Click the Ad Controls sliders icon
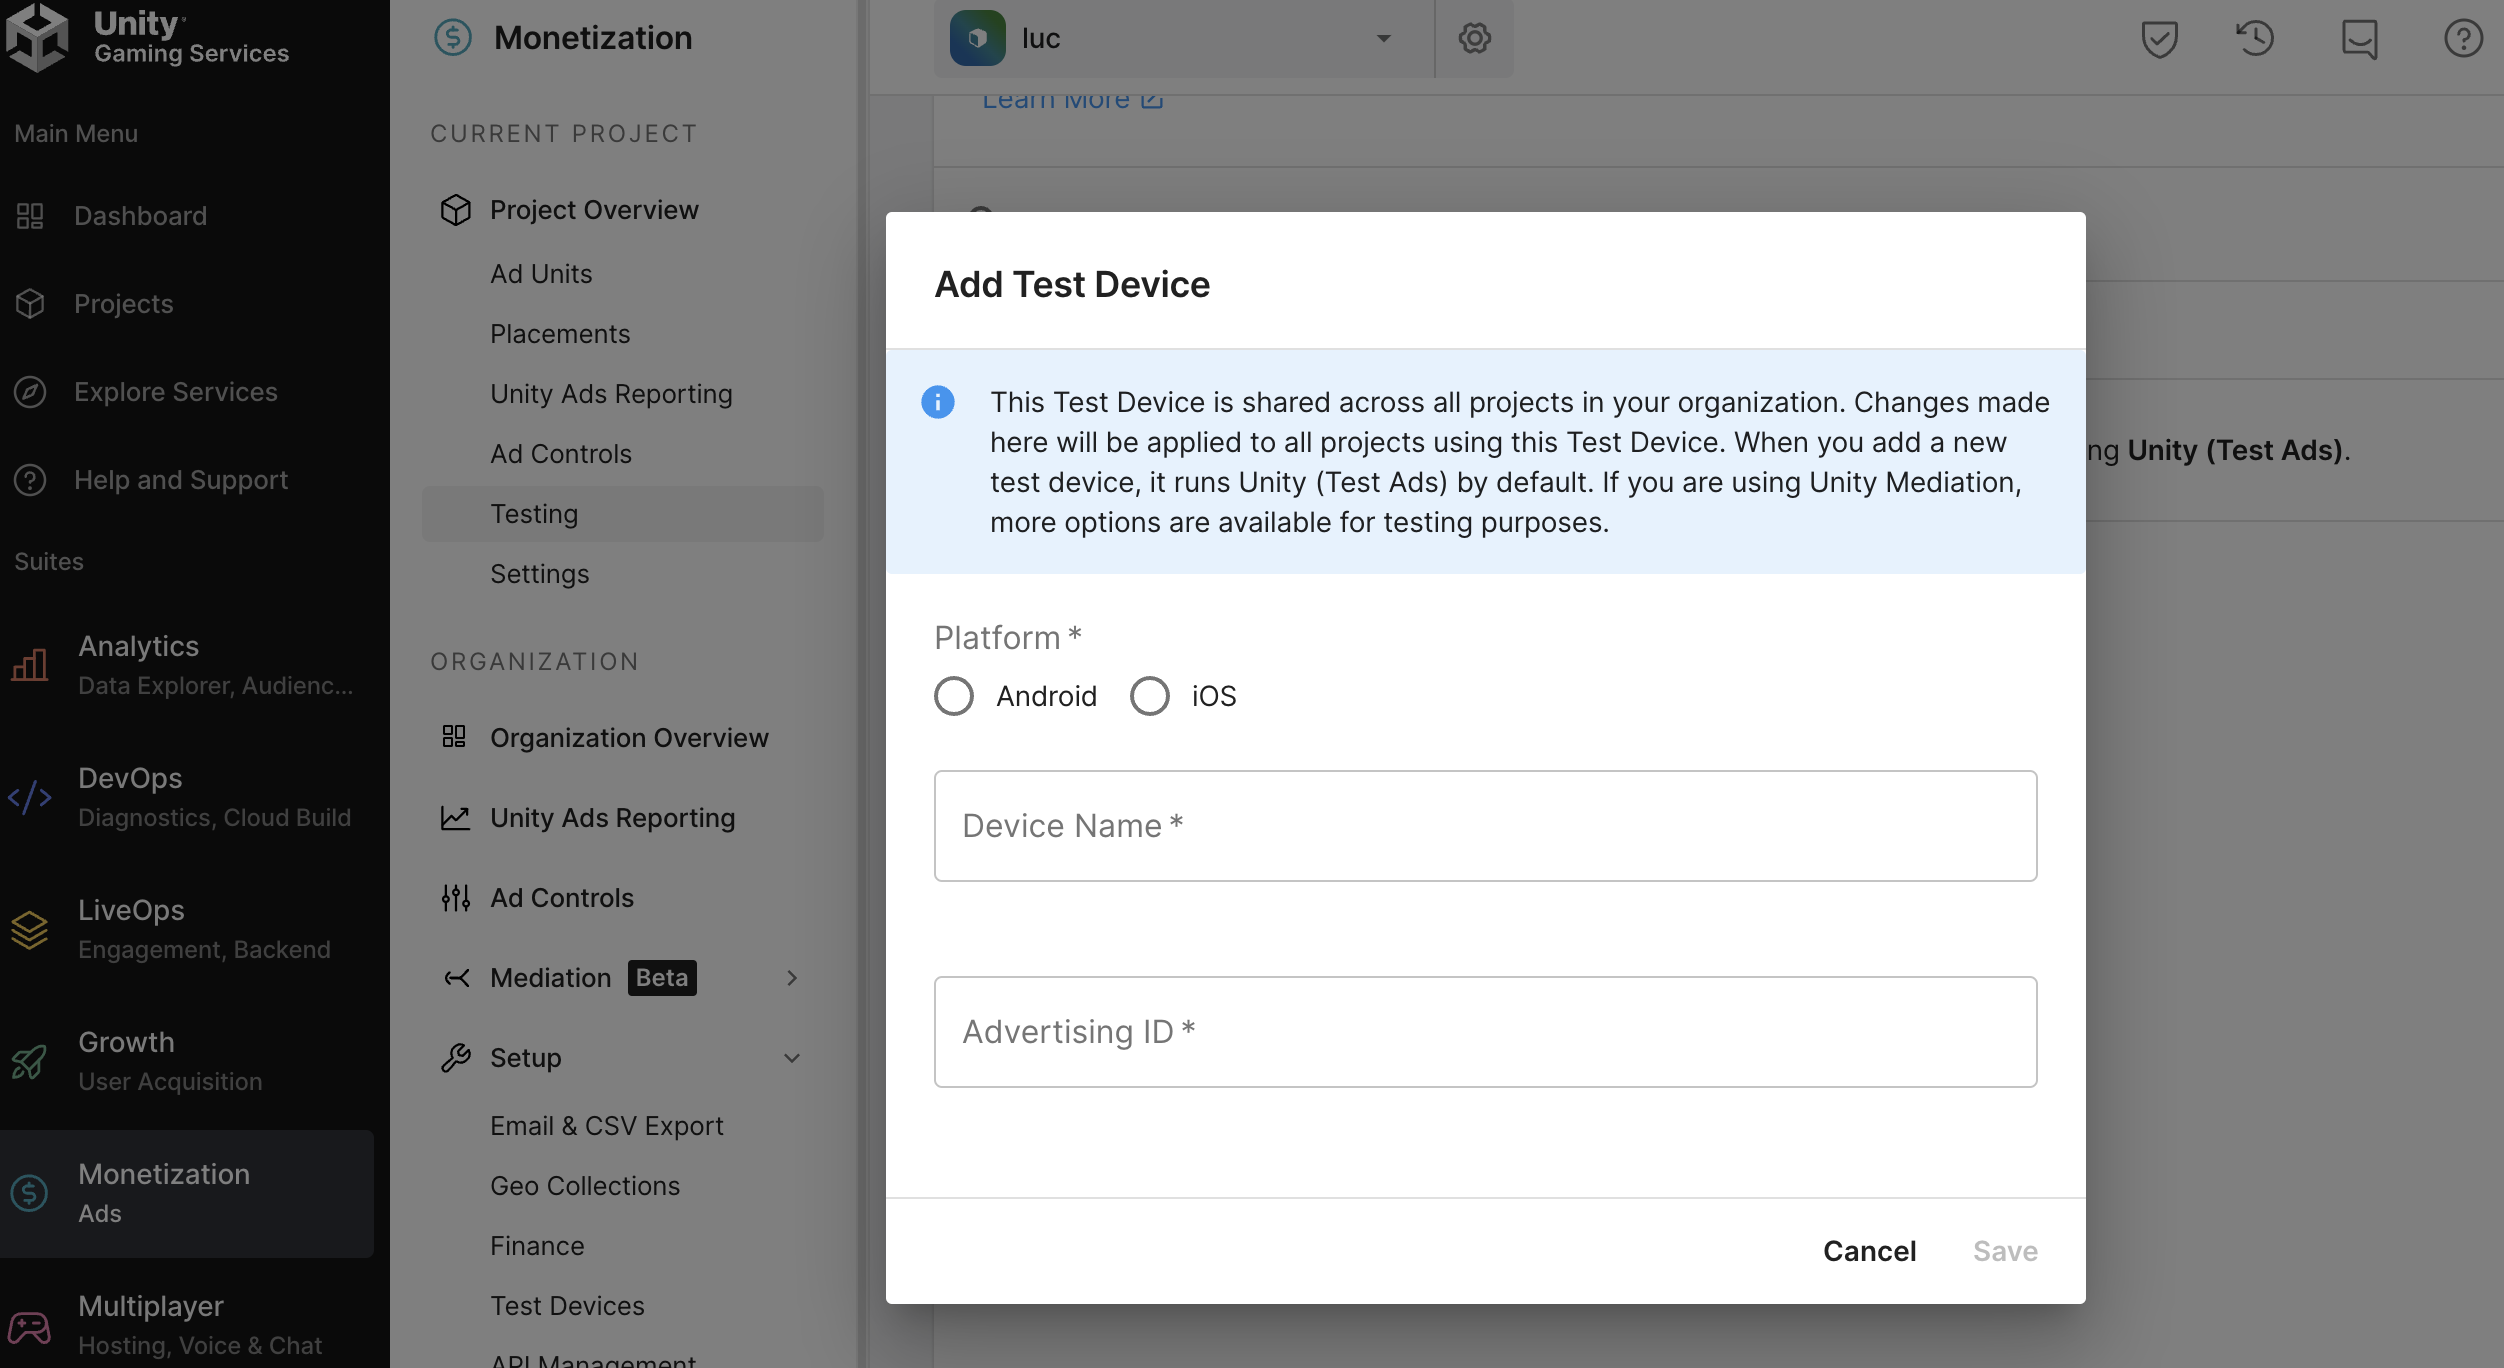2504x1368 pixels. pos(456,898)
